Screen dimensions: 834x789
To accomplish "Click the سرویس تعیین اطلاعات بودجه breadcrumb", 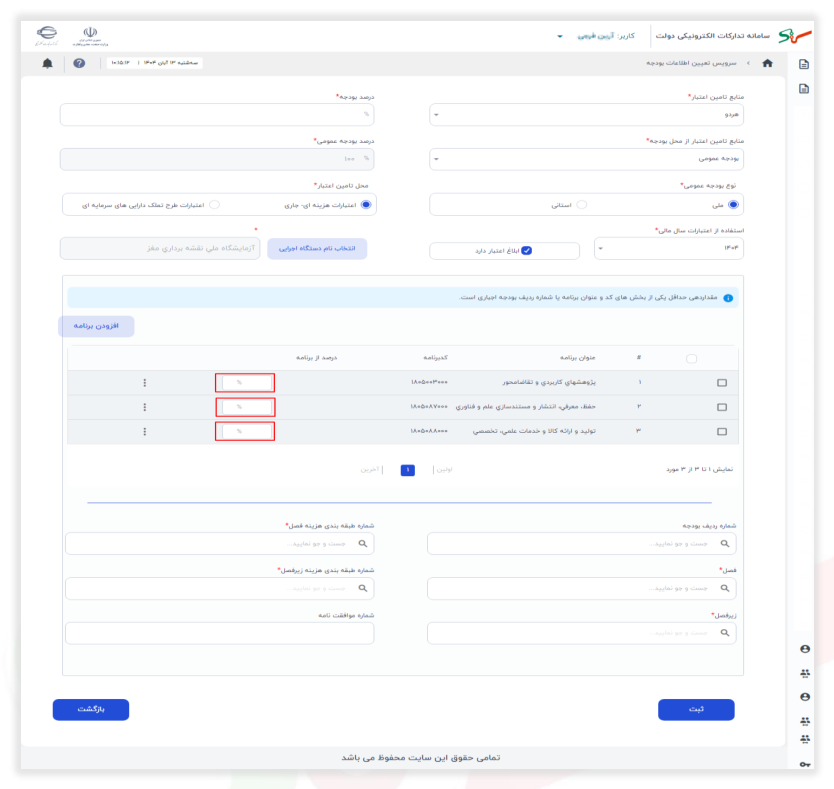I will (x=691, y=63).
